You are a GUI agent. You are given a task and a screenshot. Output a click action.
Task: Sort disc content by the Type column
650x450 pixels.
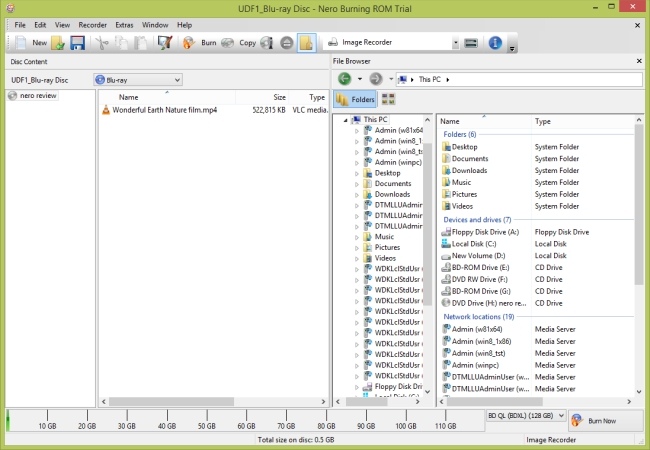pyautogui.click(x=317, y=97)
